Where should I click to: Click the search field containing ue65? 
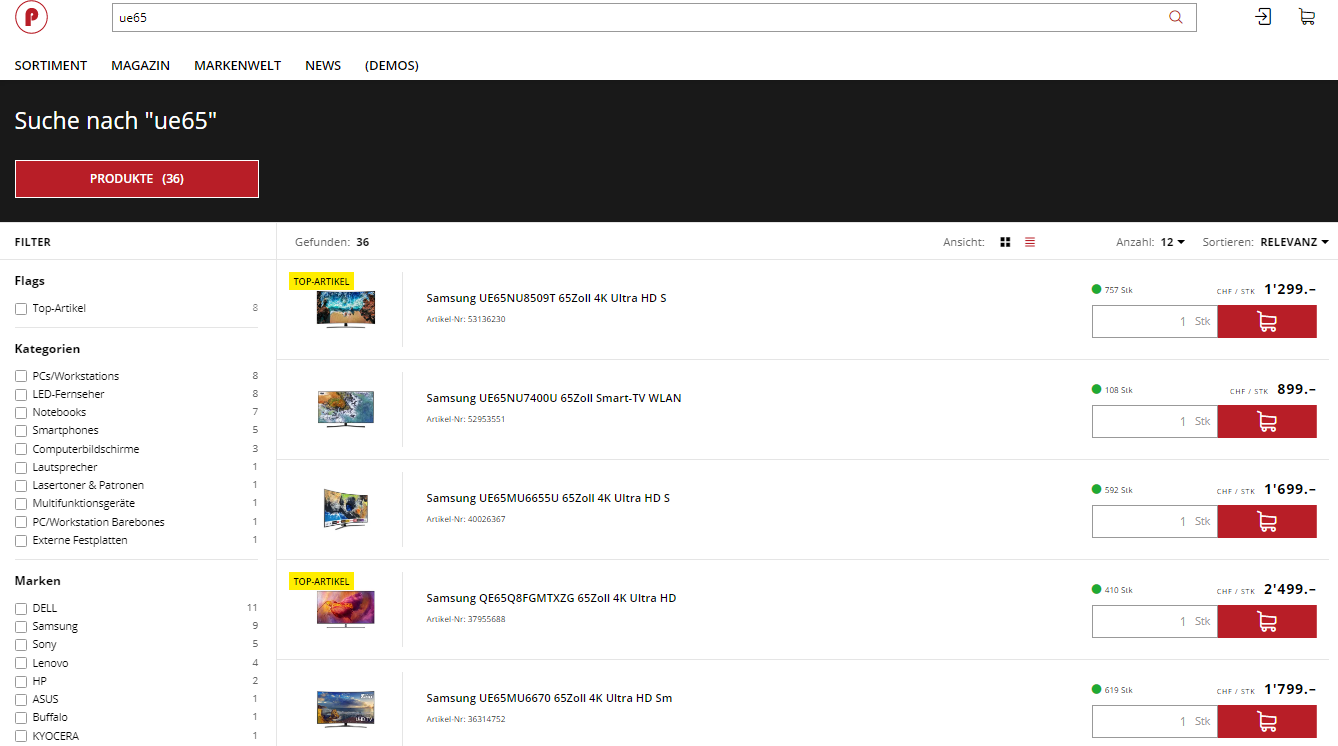[x=640, y=18]
